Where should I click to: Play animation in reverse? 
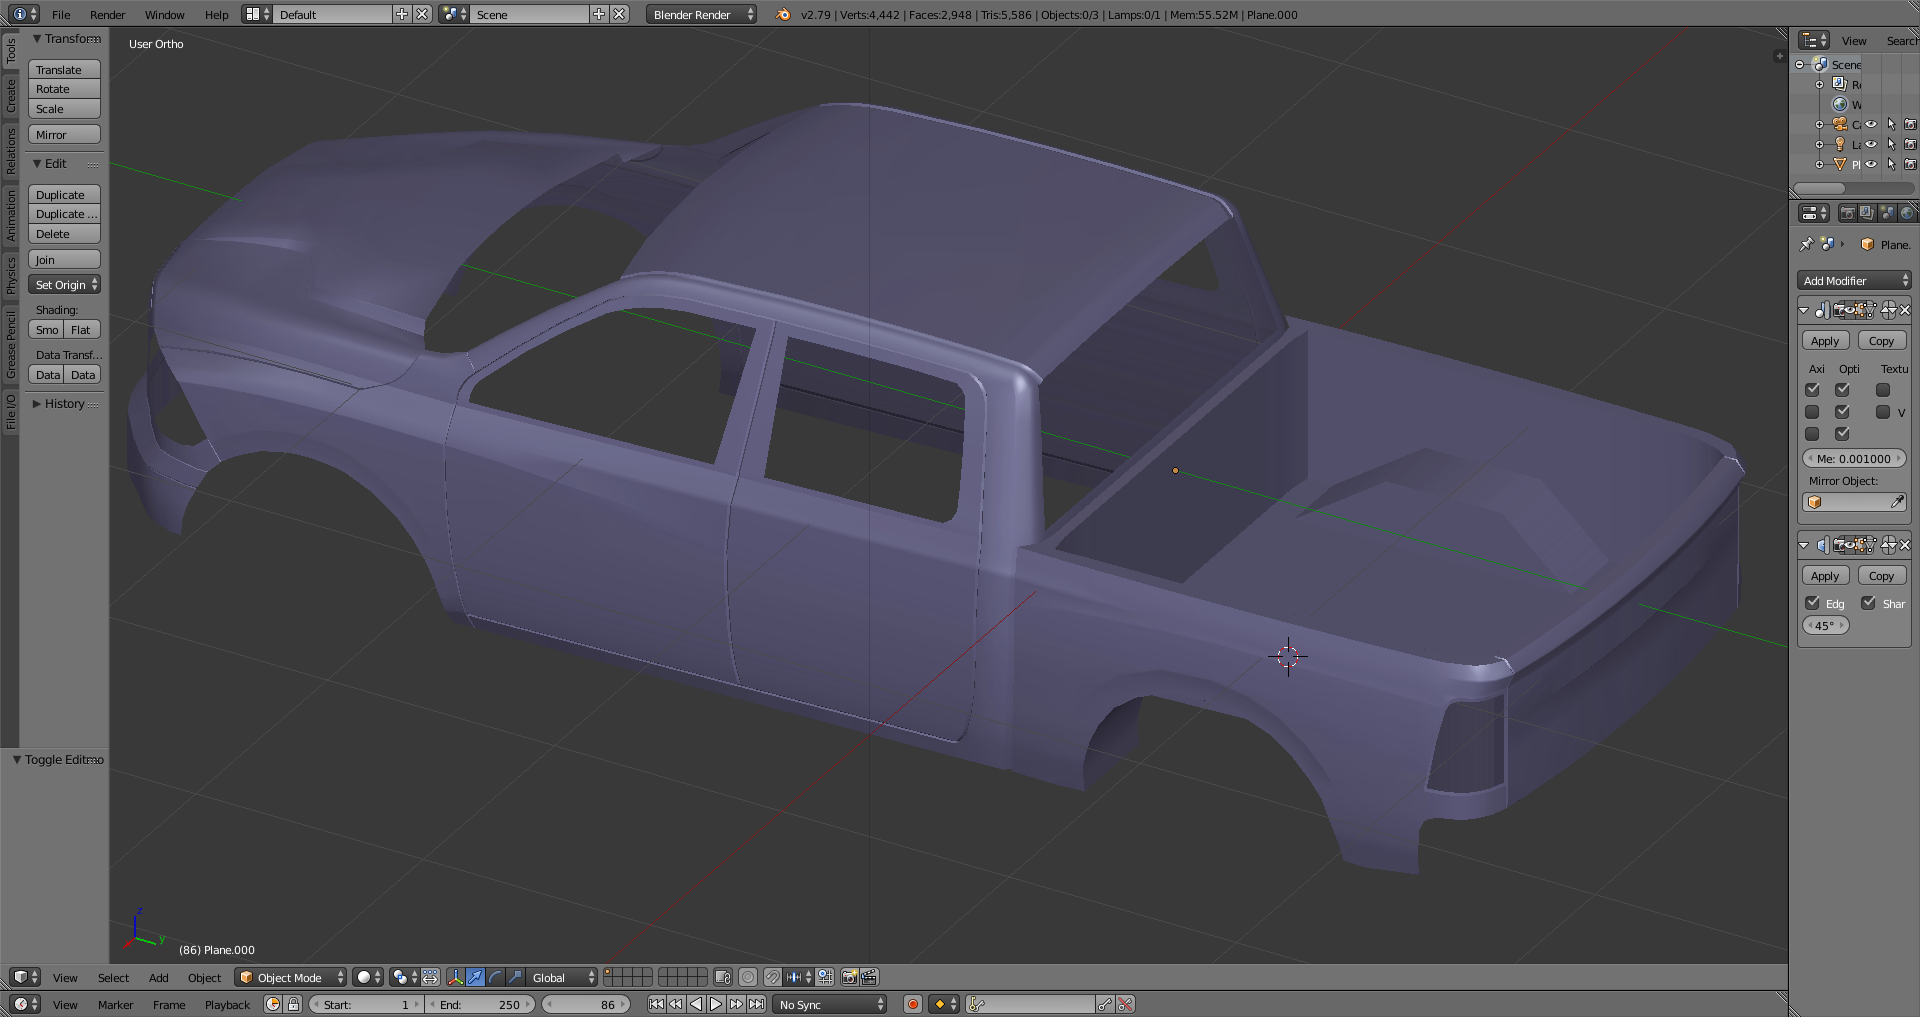click(x=696, y=1004)
